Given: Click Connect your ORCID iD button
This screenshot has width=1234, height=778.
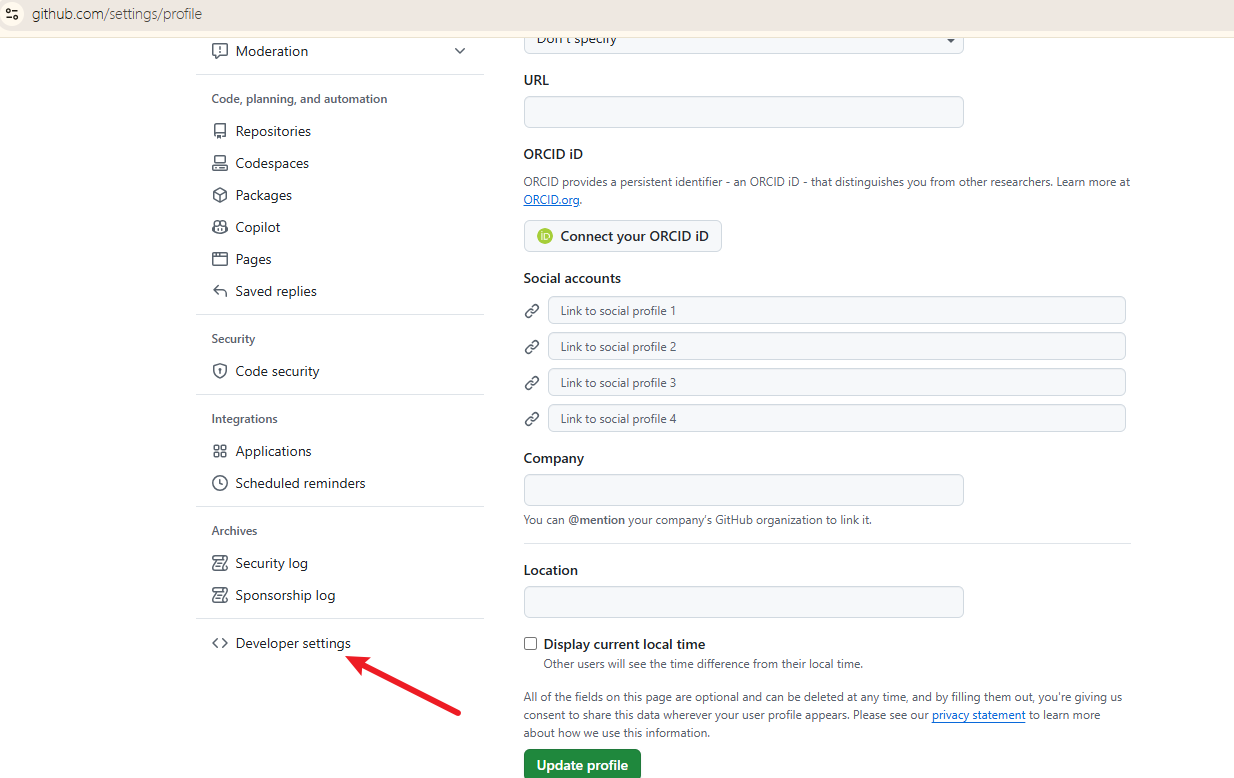Looking at the screenshot, I should click(x=622, y=236).
